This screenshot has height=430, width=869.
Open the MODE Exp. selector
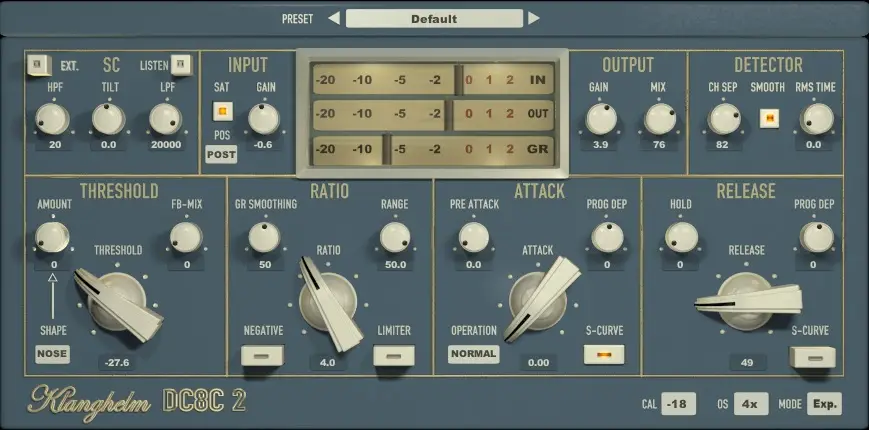point(824,404)
